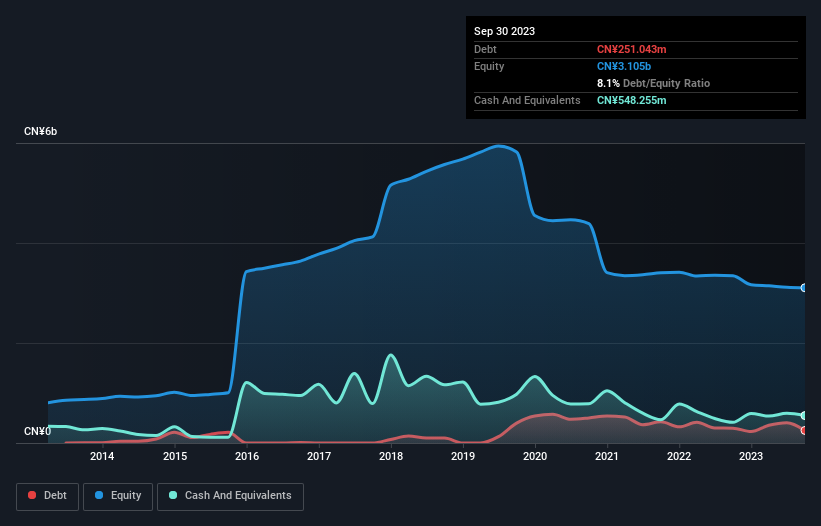Click the blue Equity legend dot

tap(99, 495)
